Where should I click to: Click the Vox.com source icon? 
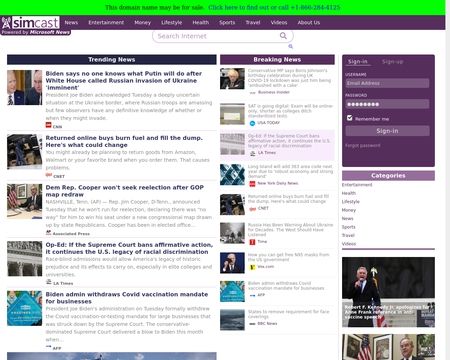252,267
